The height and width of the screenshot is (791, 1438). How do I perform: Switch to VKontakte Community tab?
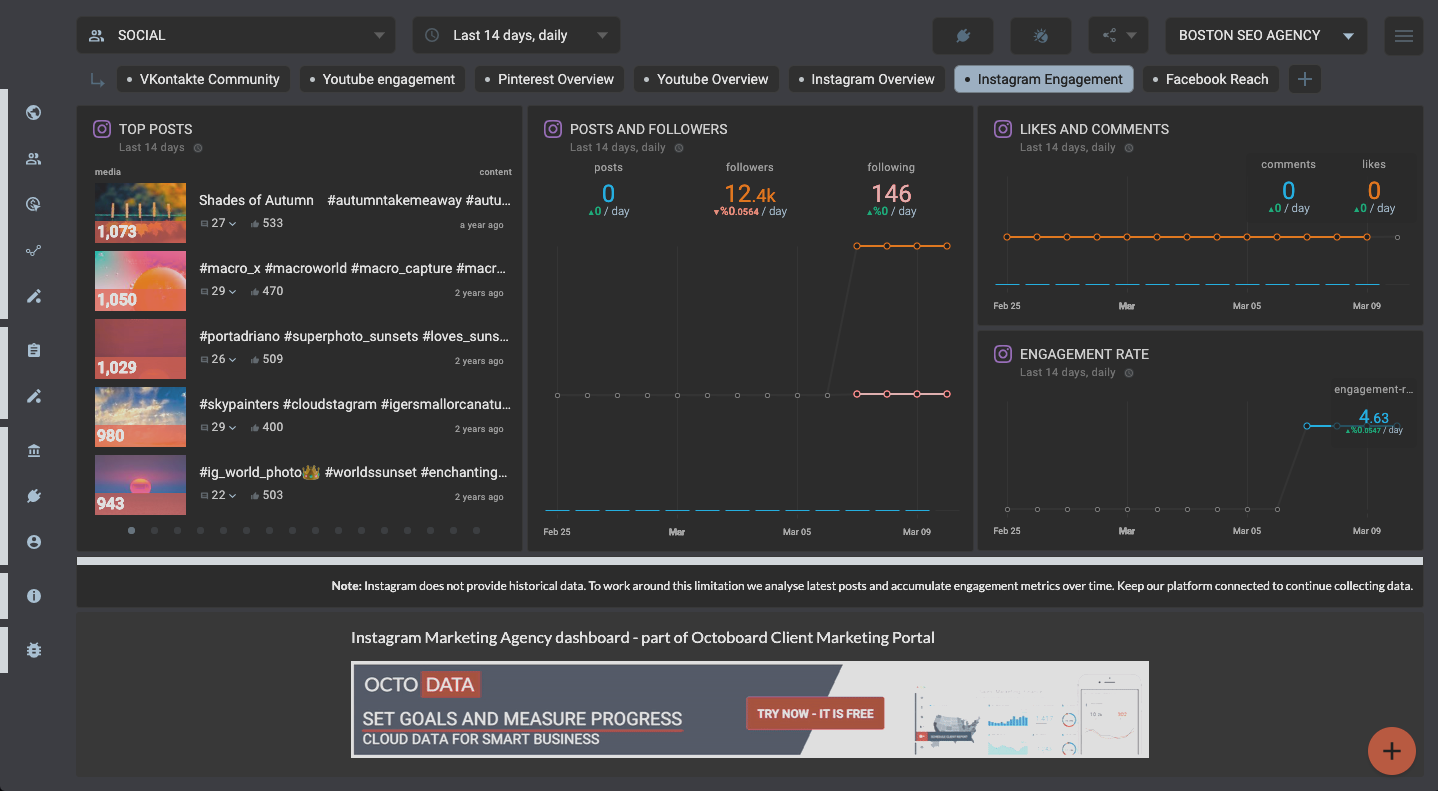tap(204, 79)
